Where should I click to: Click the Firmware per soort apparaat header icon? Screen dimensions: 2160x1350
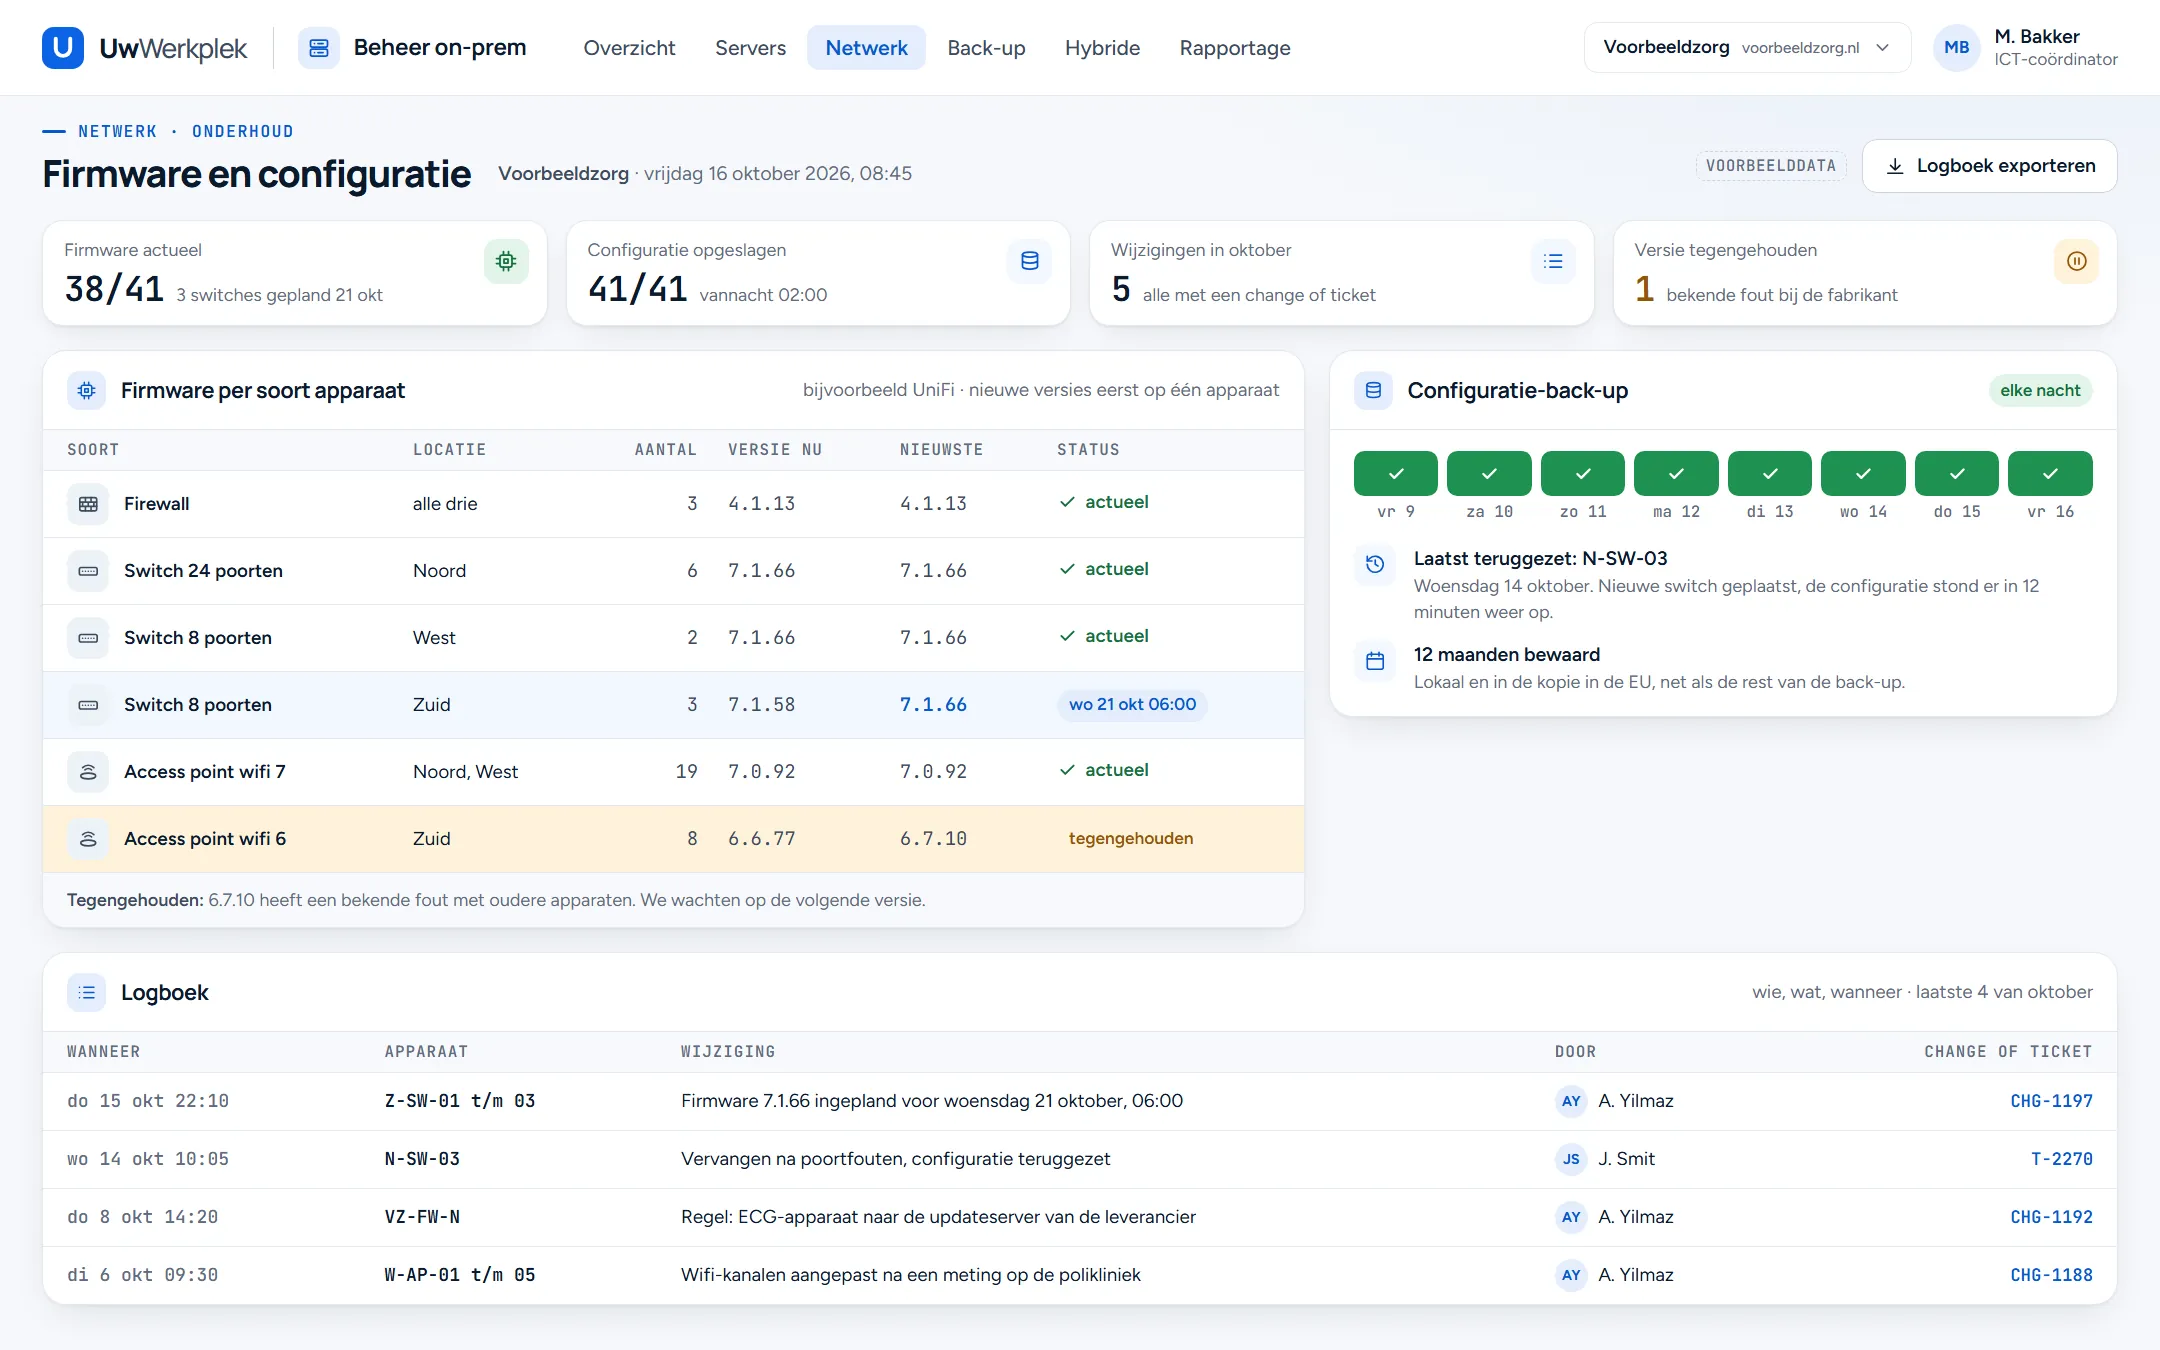[x=87, y=390]
